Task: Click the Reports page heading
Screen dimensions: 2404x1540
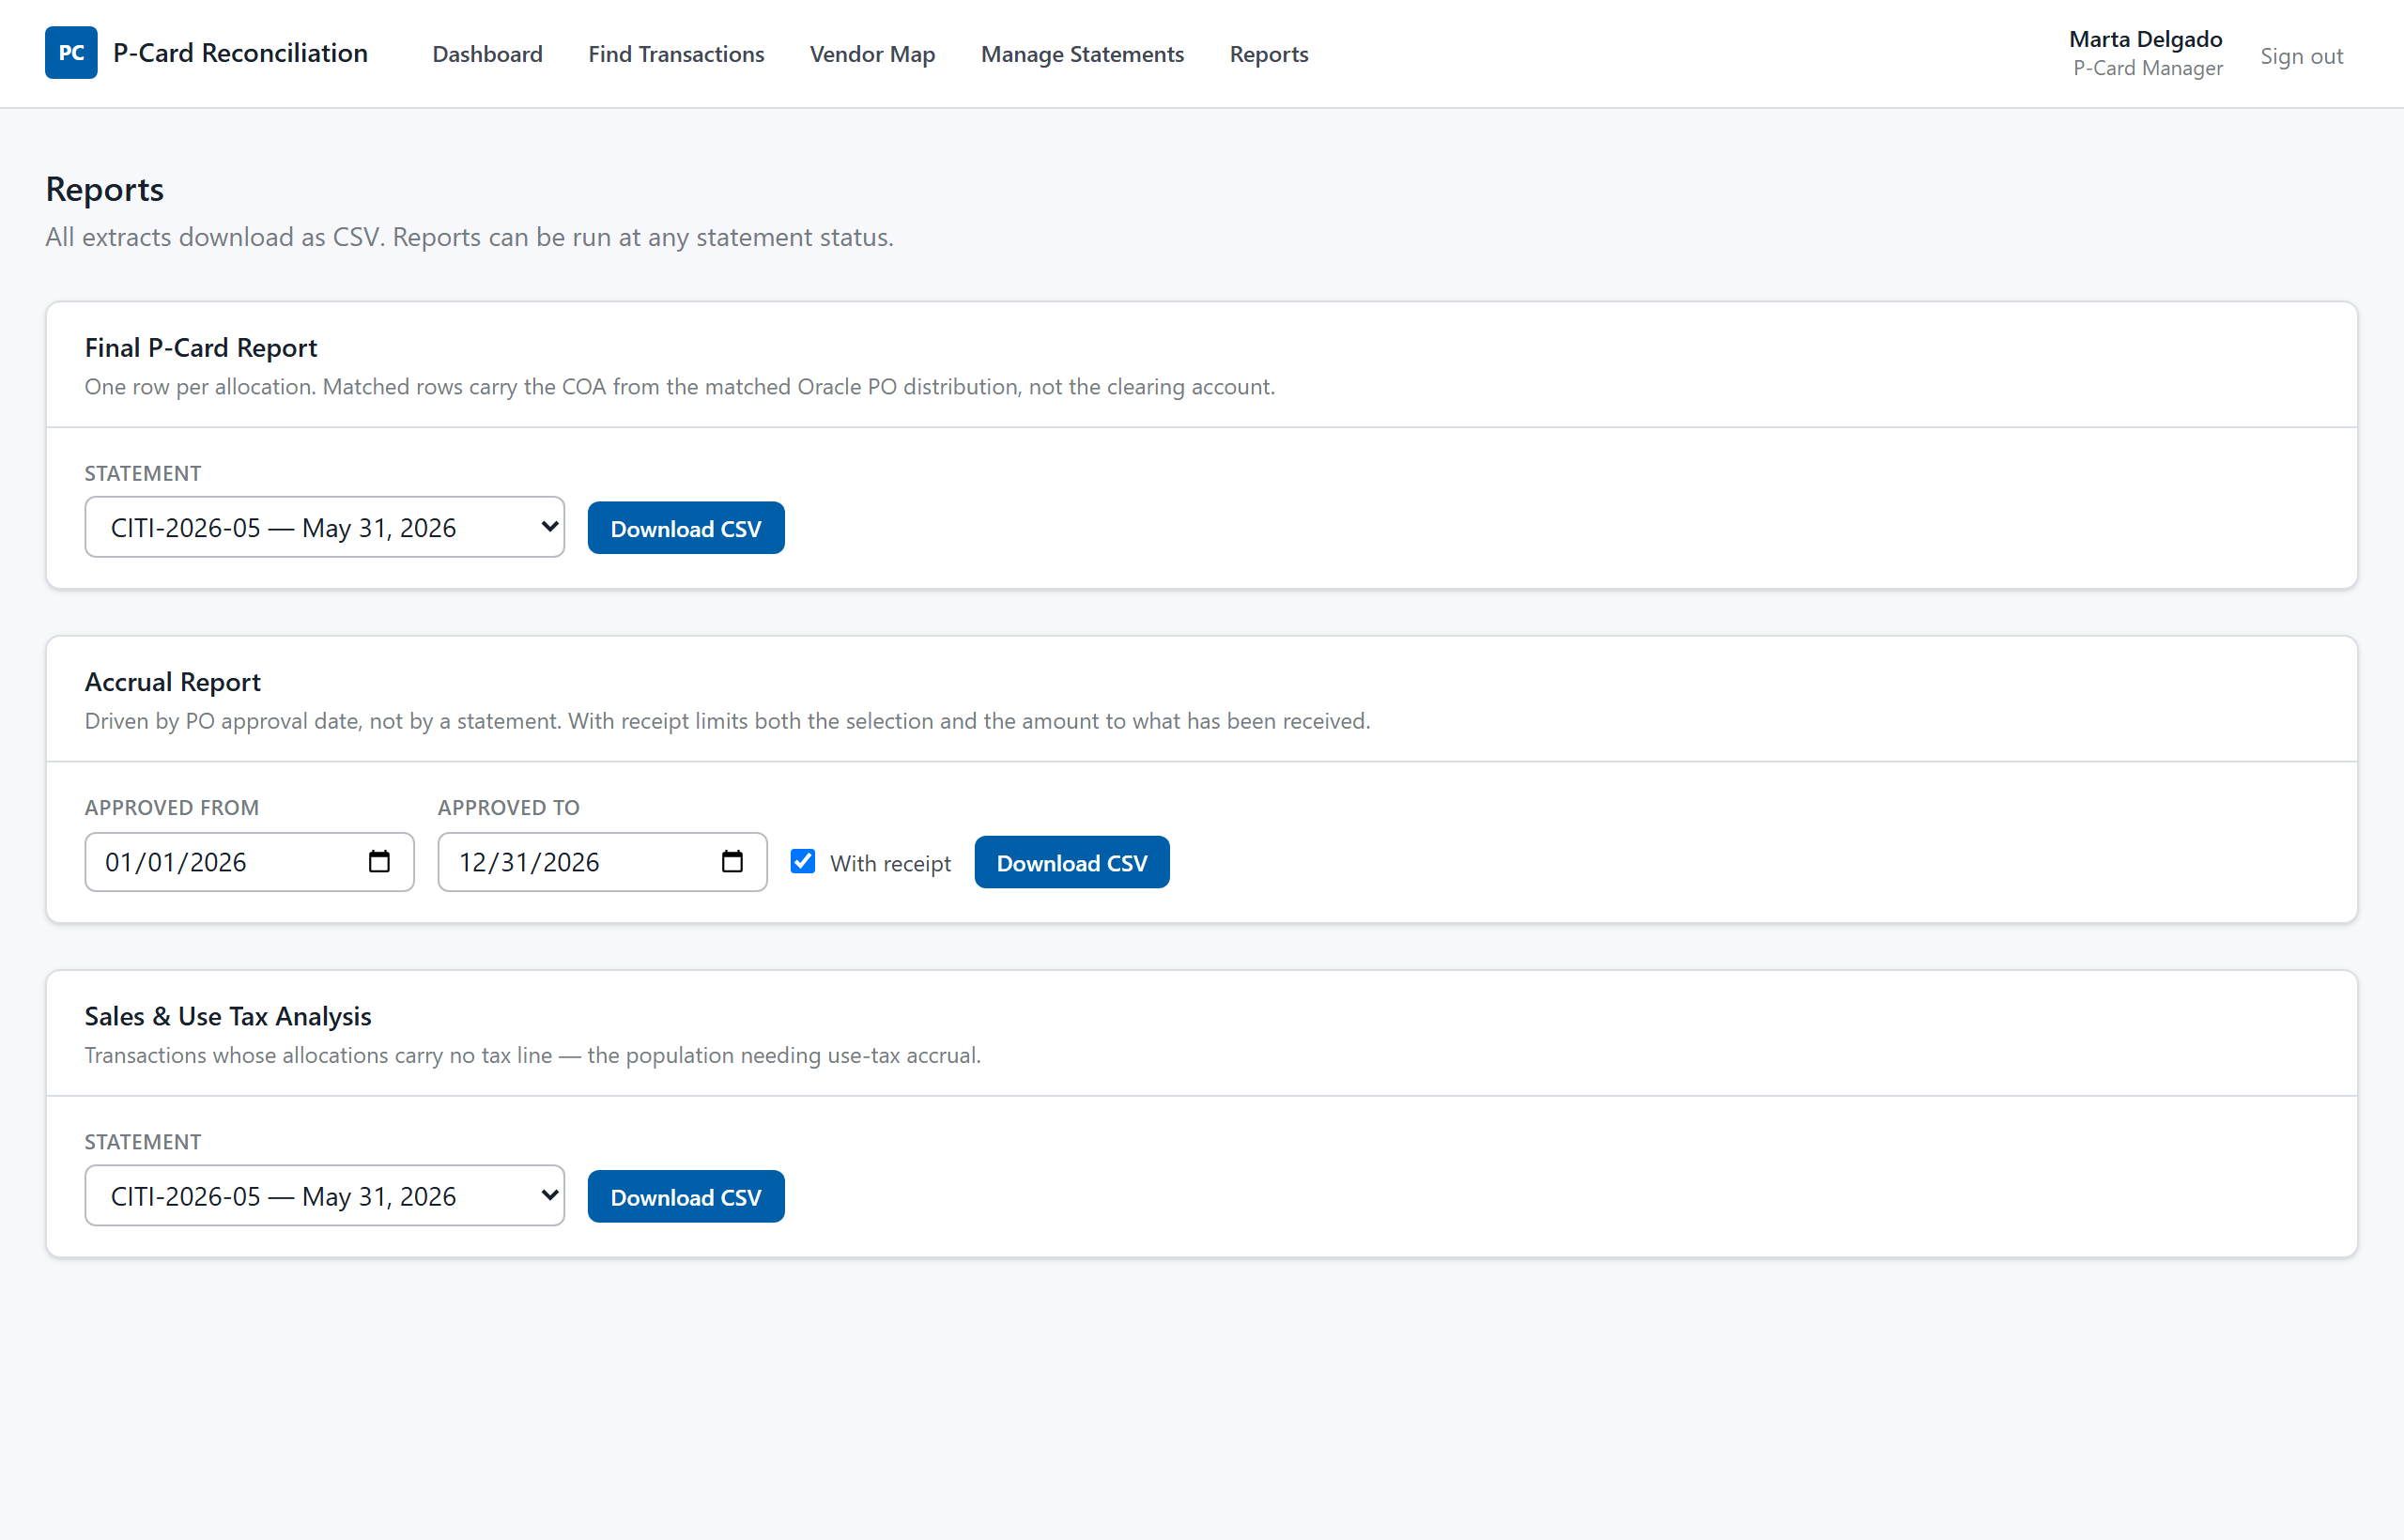Action: [105, 189]
